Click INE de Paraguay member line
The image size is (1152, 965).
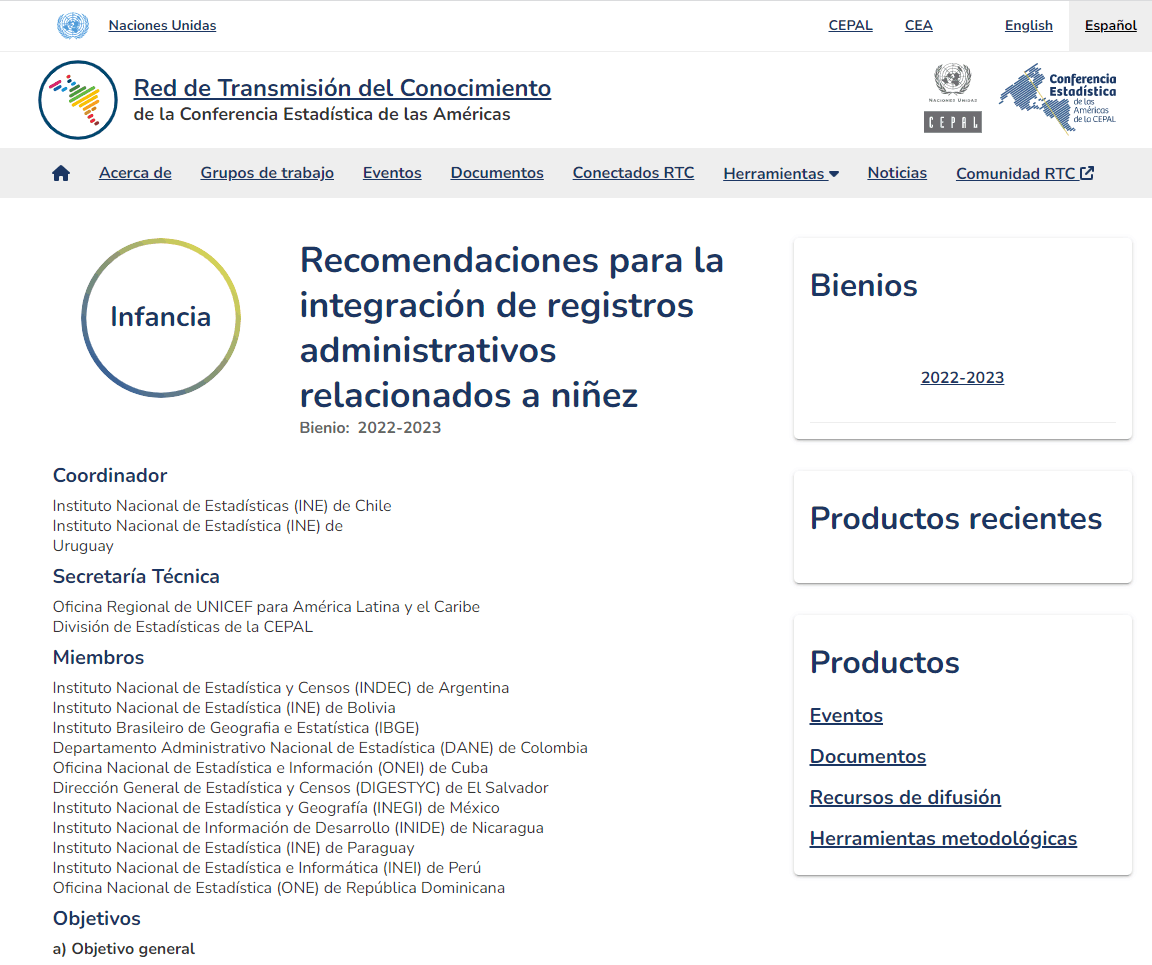click(234, 848)
